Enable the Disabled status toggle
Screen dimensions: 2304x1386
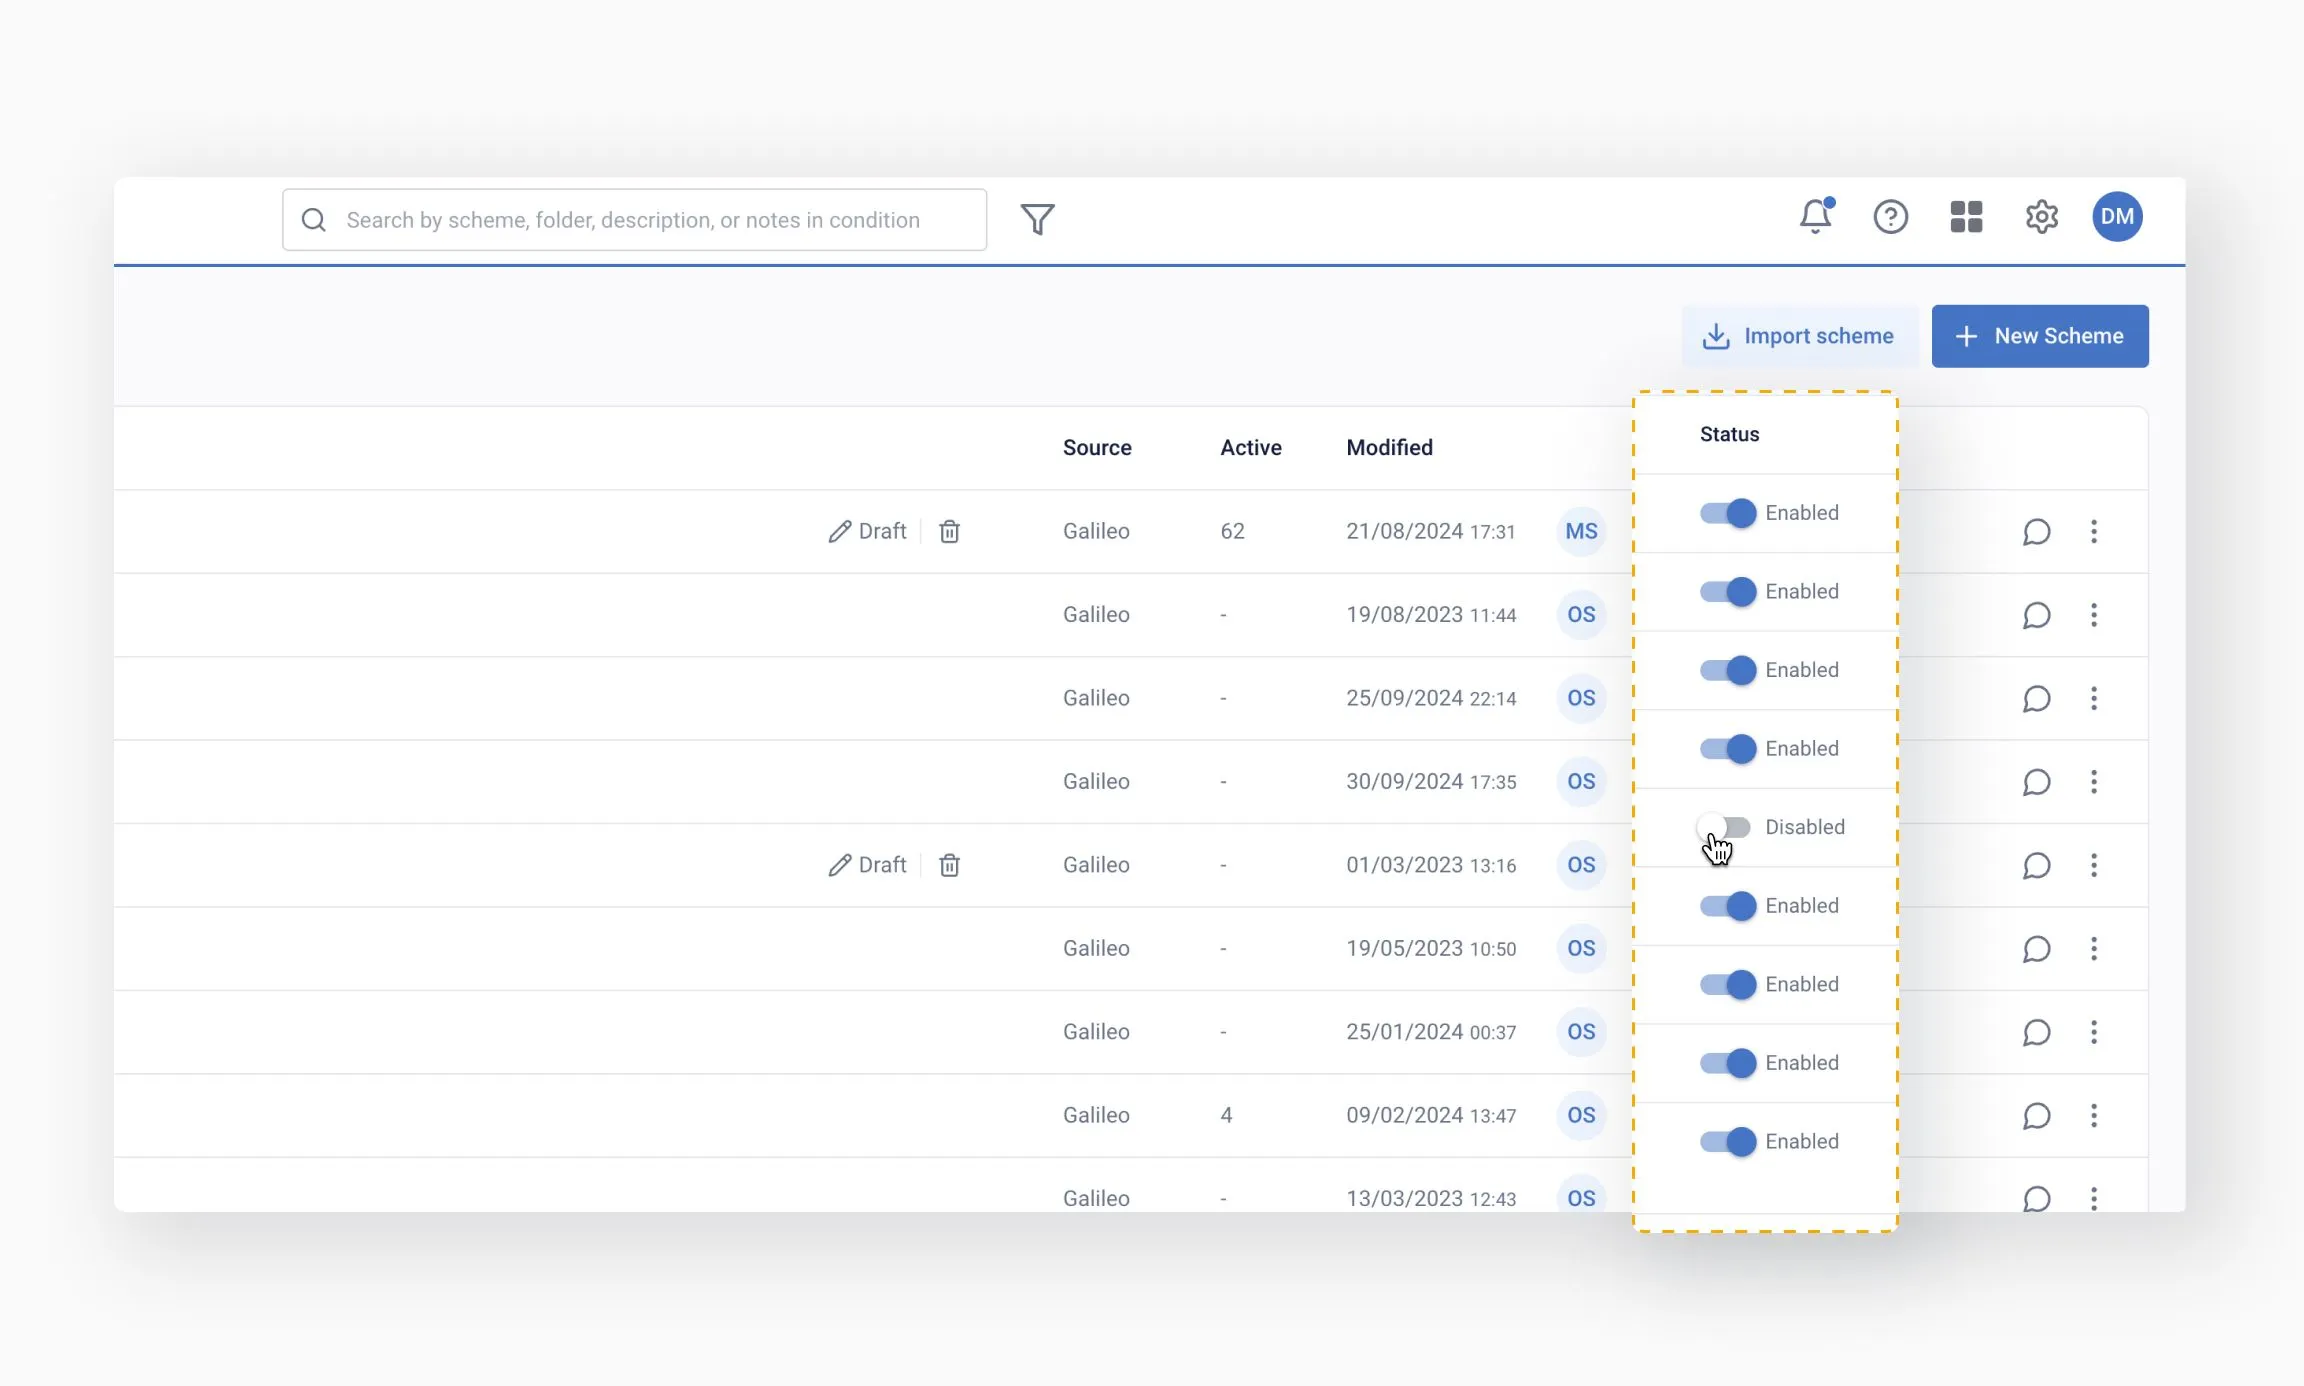[x=1726, y=828]
